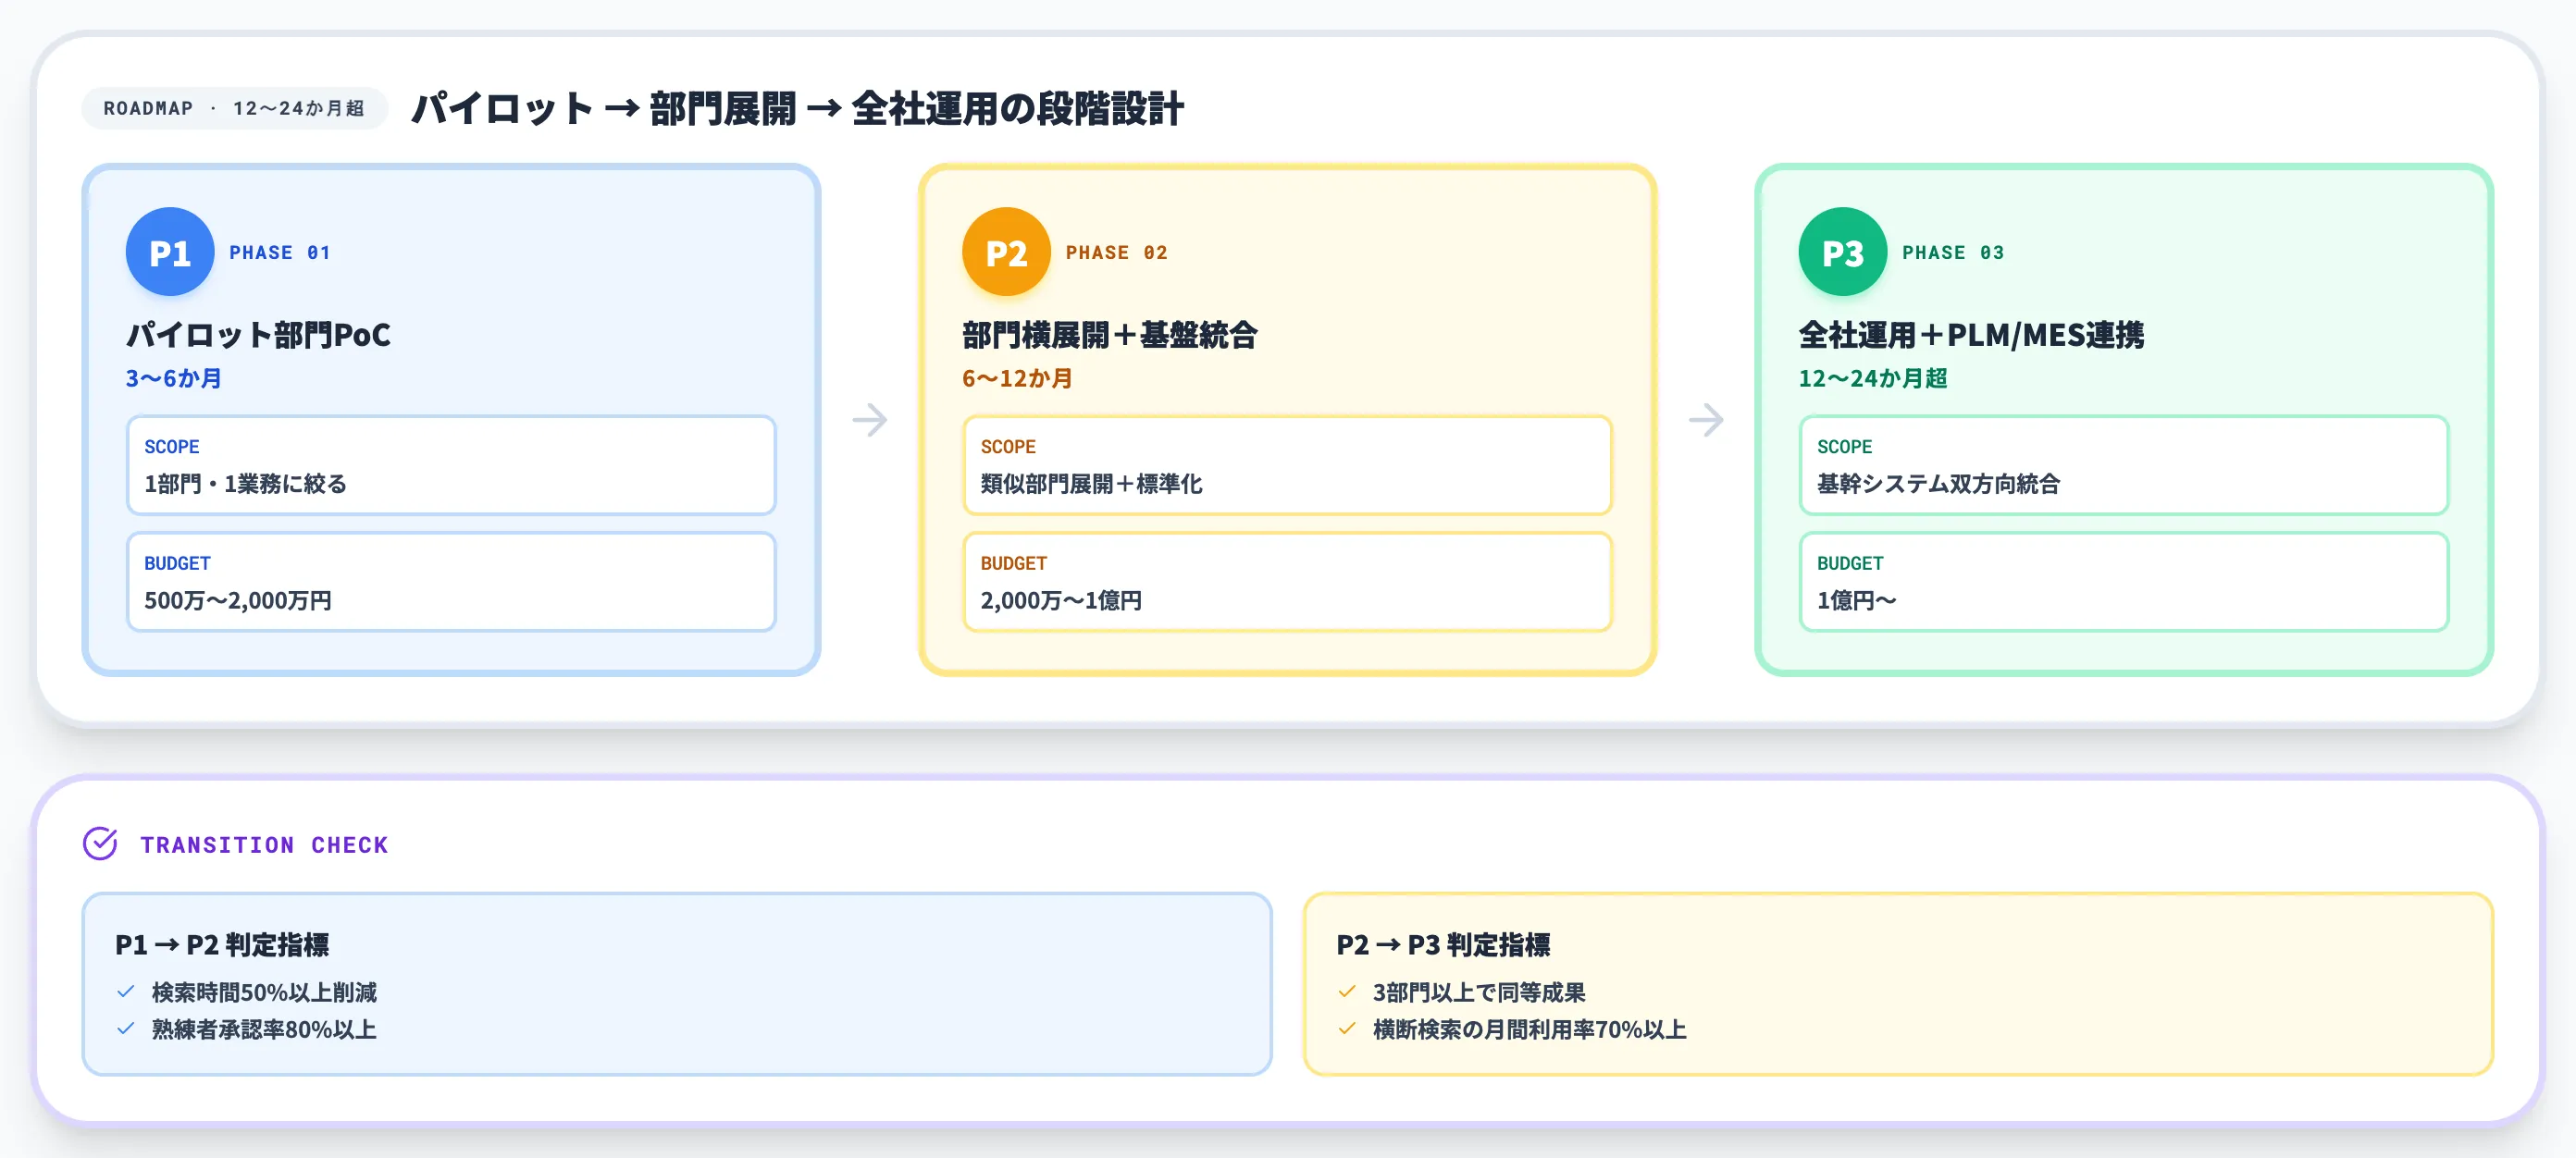The width and height of the screenshot is (2576, 1158).
Task: Click the purple Transition Check circle-check icon
Action: 100,844
